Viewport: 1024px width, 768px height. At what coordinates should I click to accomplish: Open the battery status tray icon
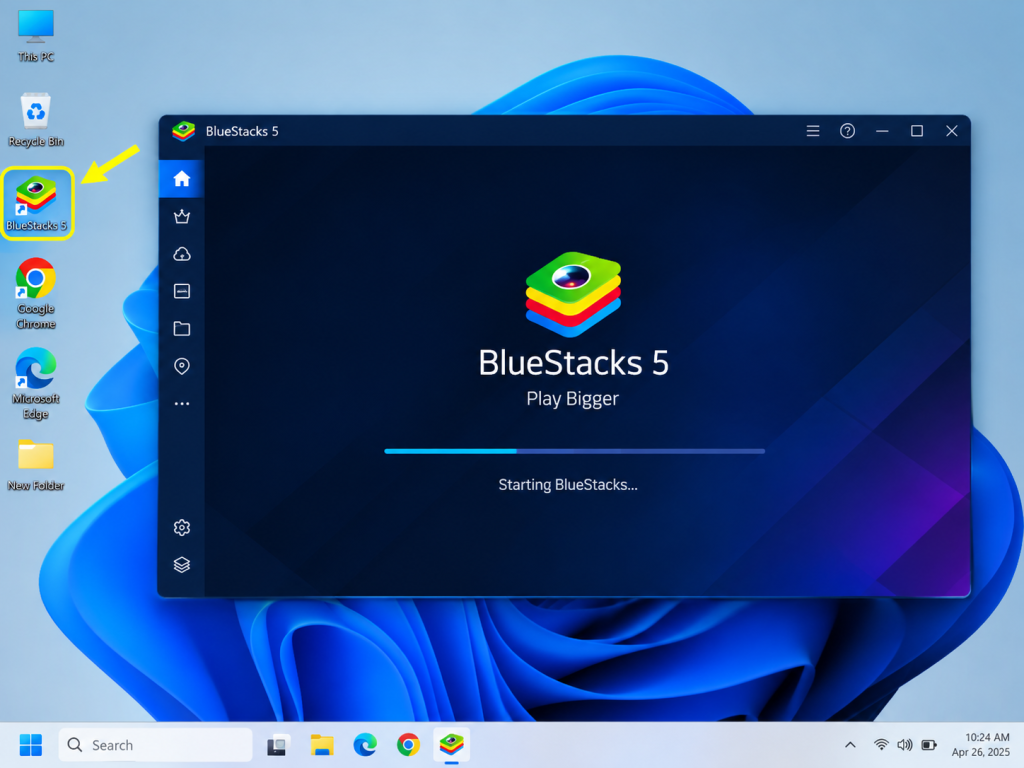pyautogui.click(x=929, y=744)
